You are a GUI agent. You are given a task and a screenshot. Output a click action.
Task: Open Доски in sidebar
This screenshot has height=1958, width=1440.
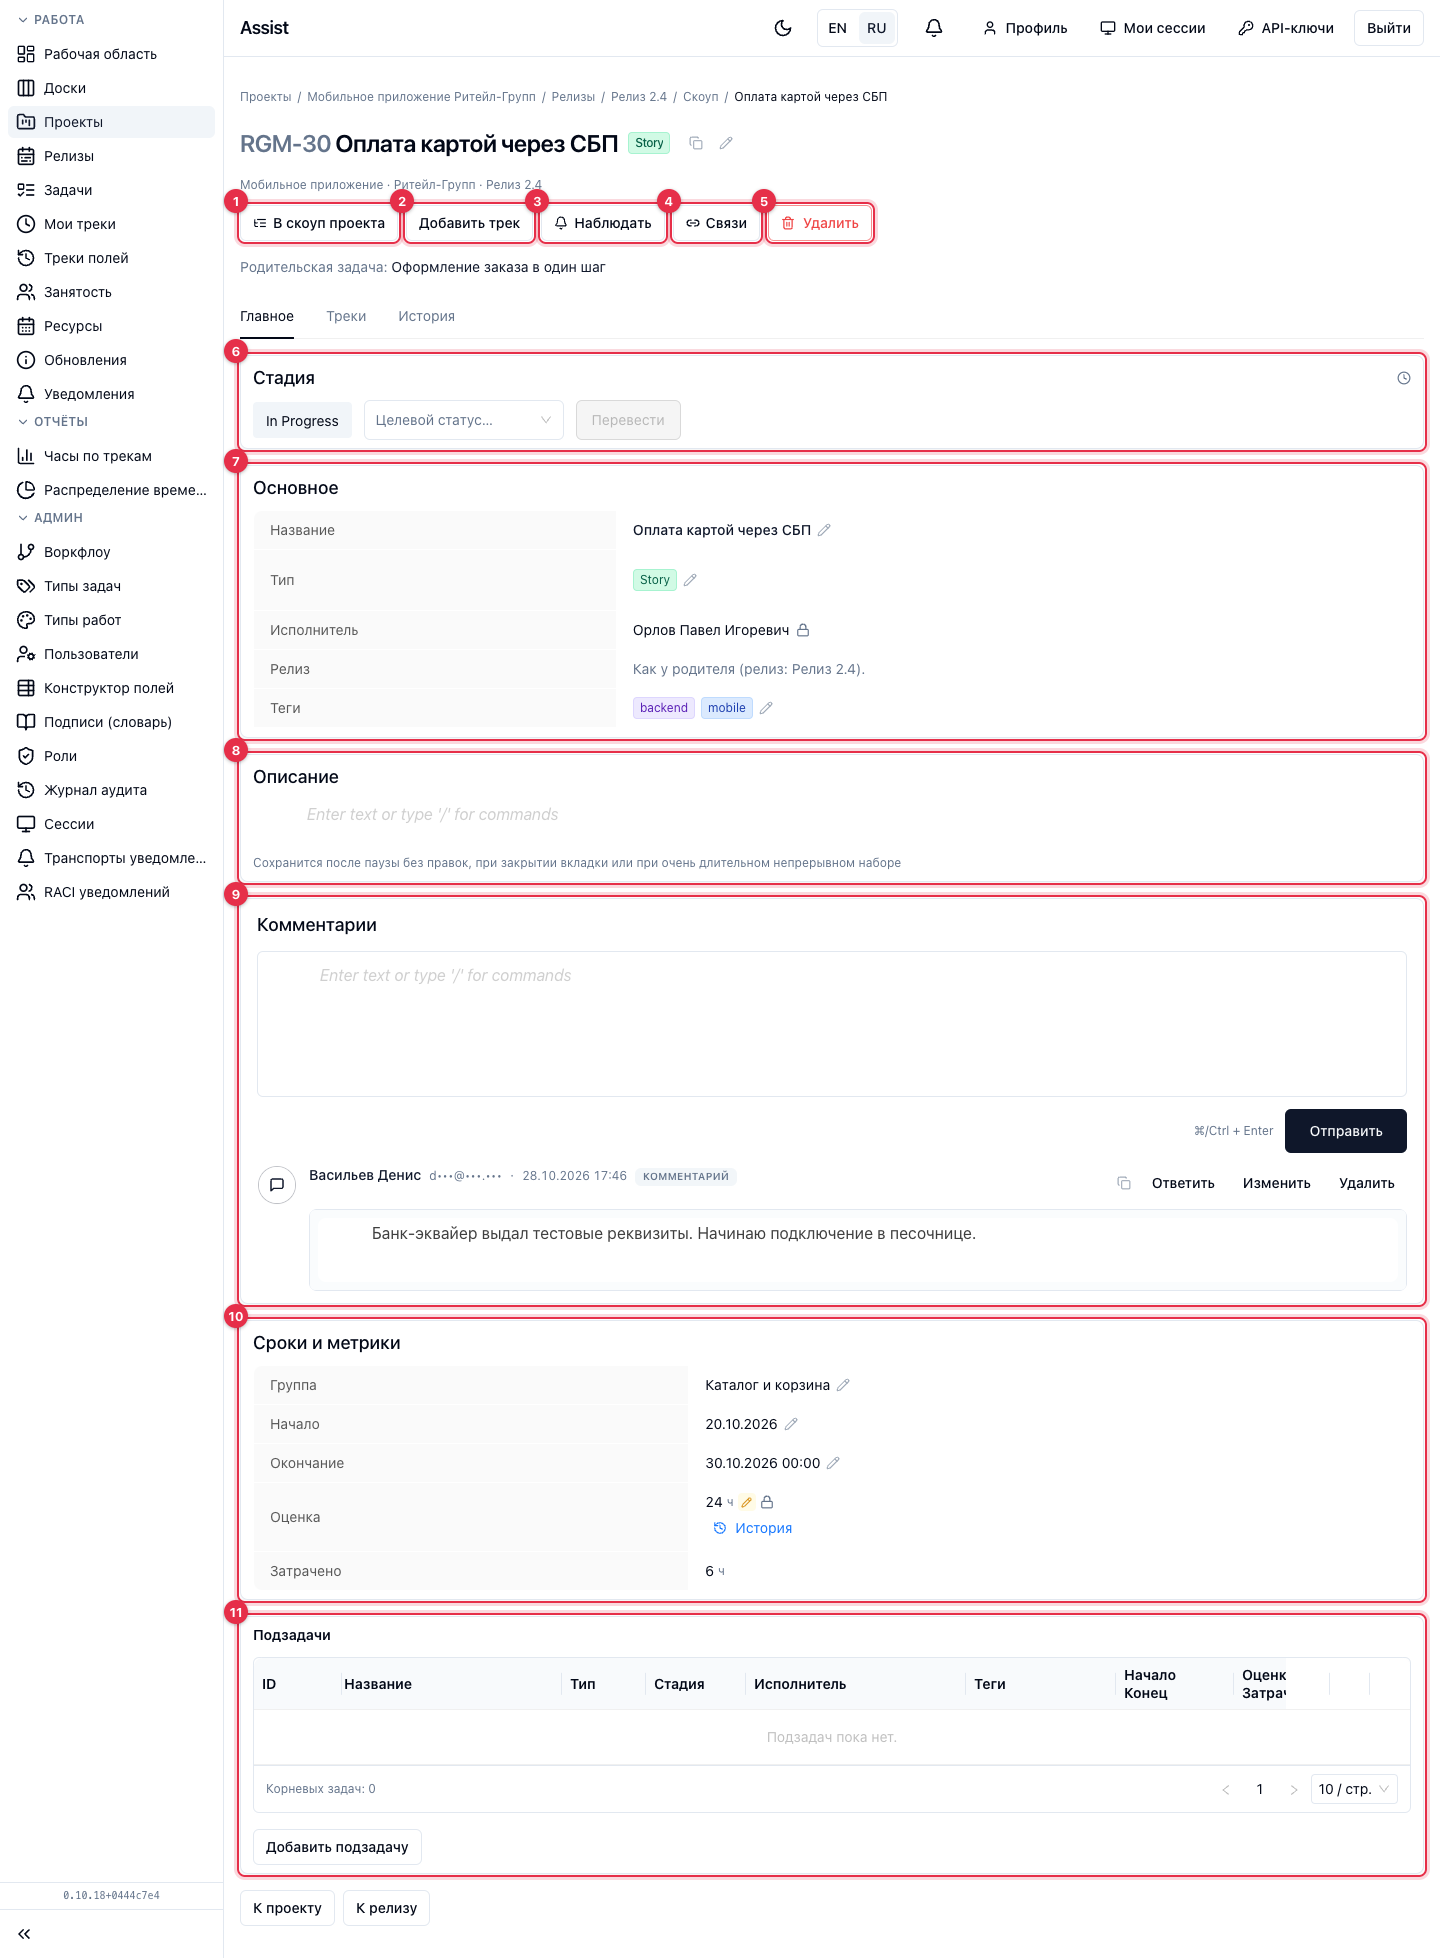[x=112, y=88]
